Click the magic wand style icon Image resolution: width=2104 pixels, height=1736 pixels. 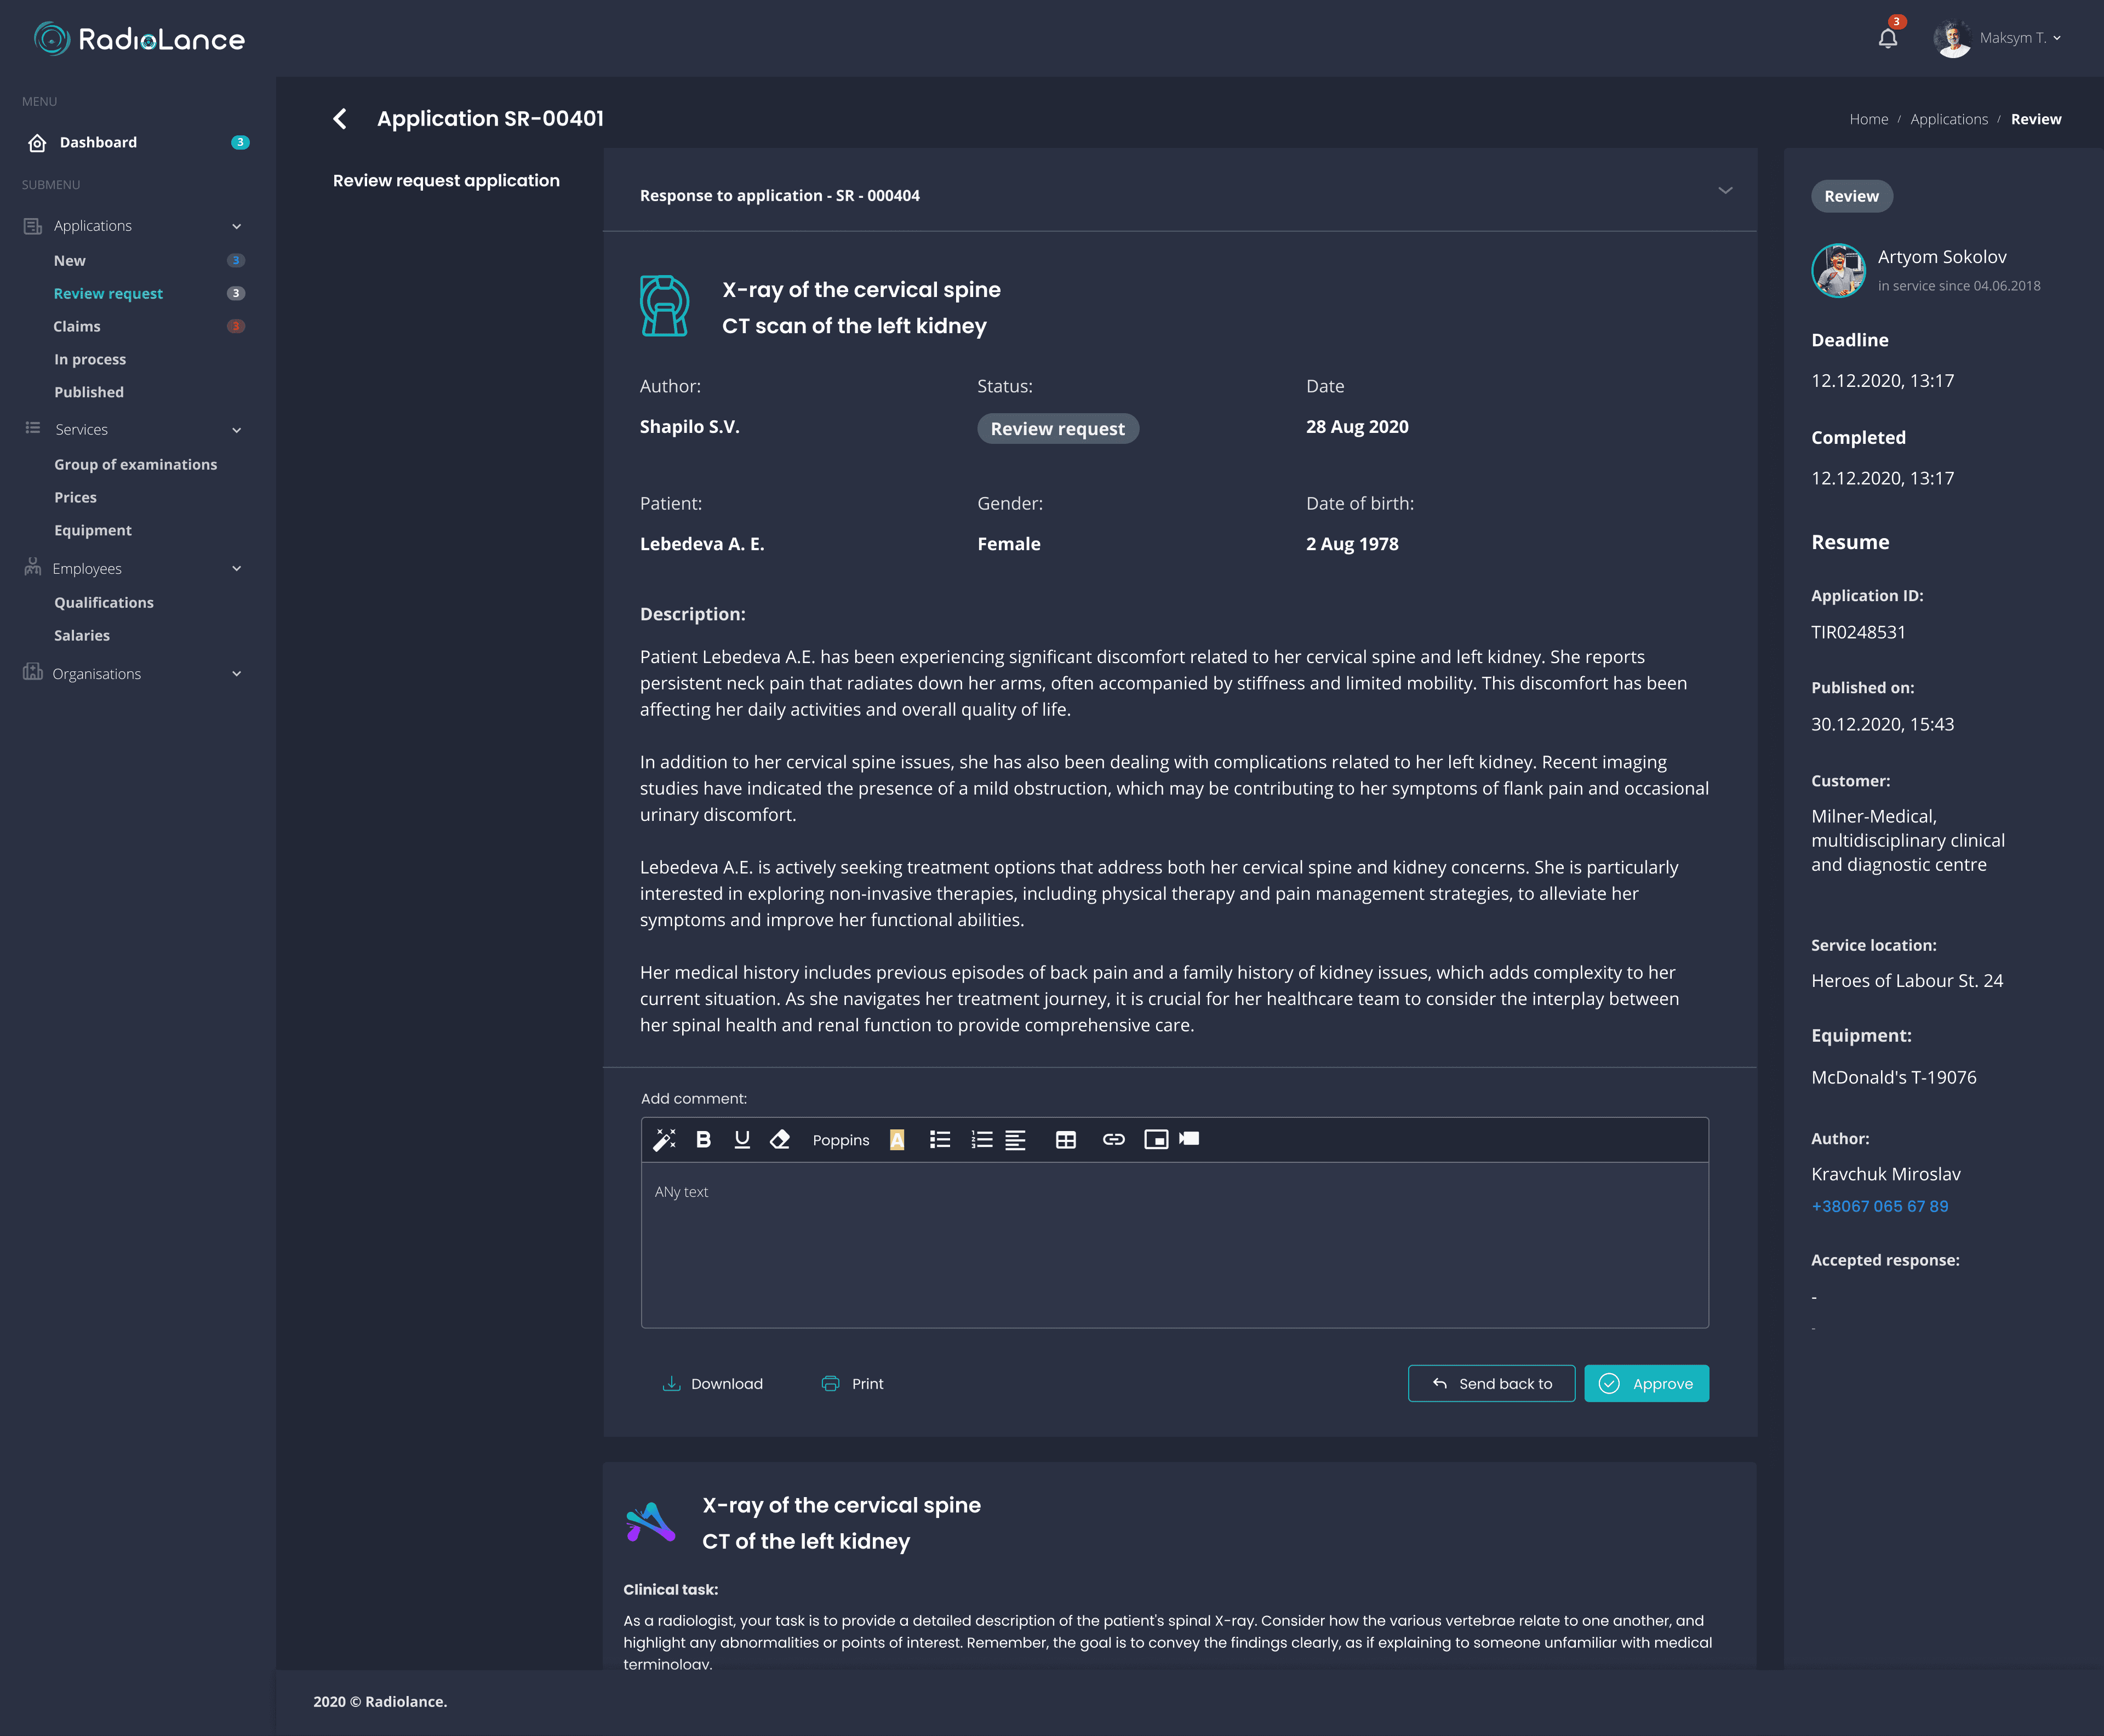coord(664,1140)
